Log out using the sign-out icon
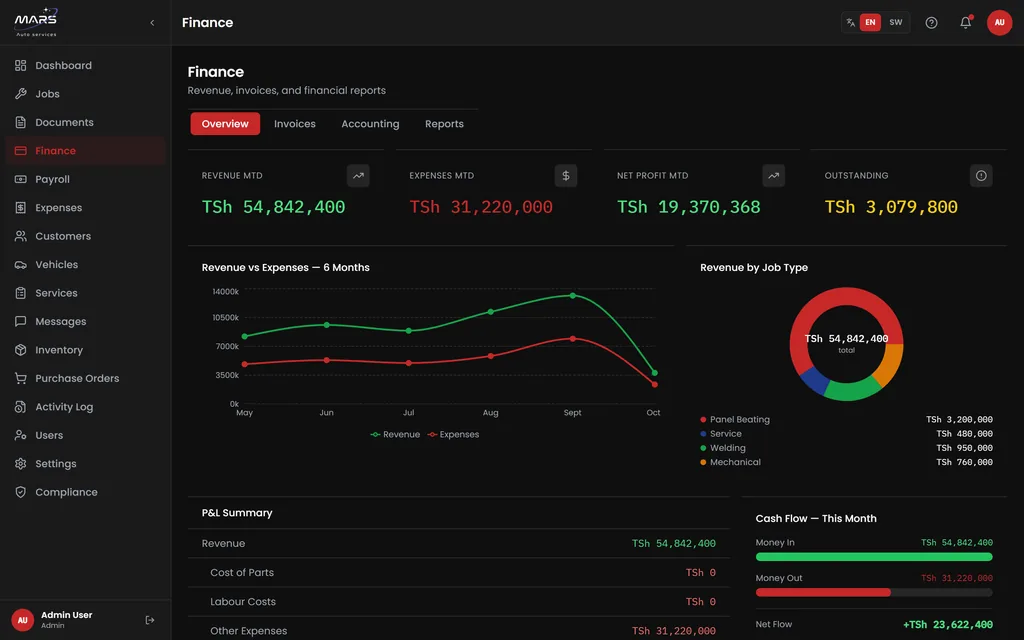The height and width of the screenshot is (640, 1024). point(150,620)
